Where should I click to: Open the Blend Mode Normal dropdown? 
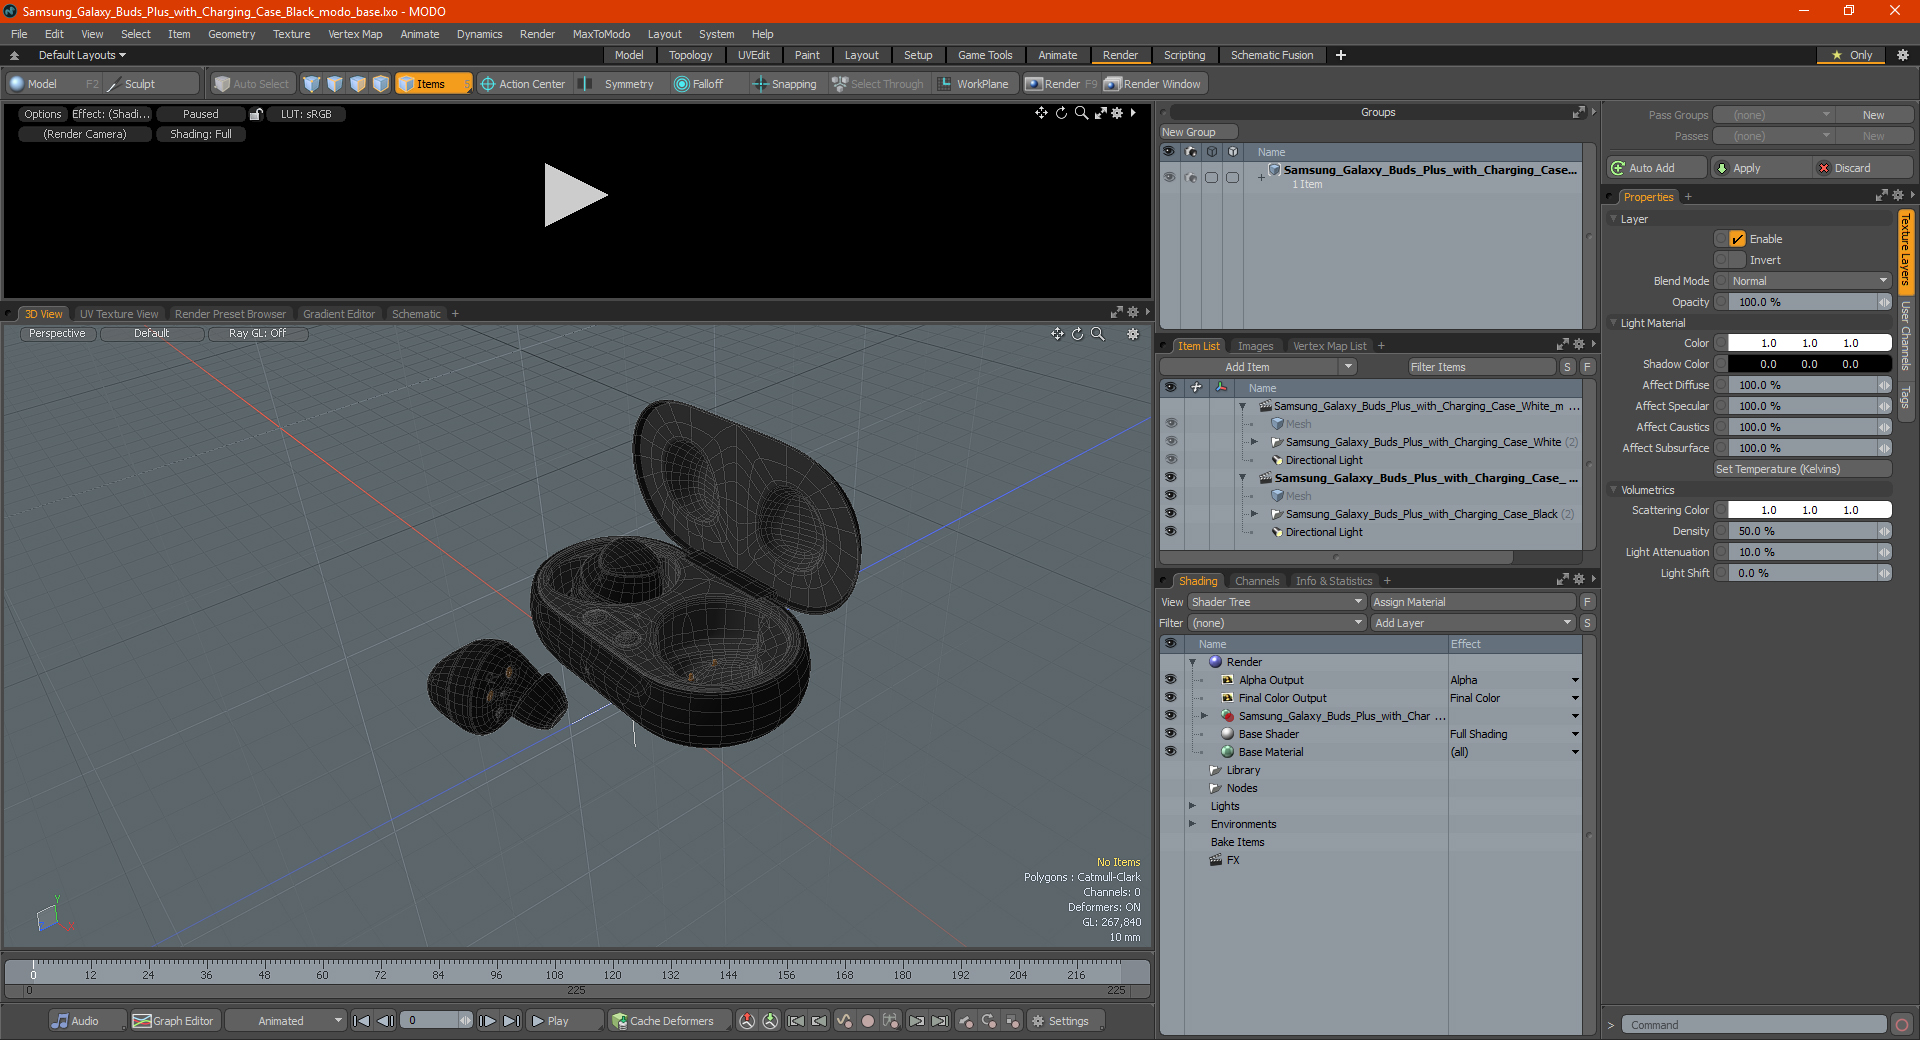point(1810,281)
